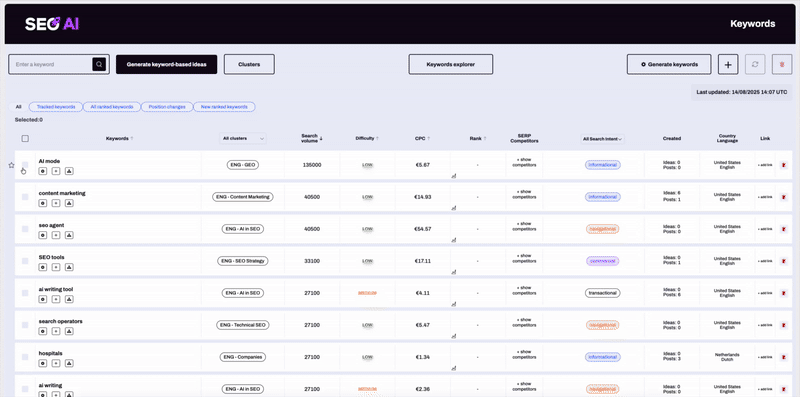Click Generate keyword-based ideas button

tap(167, 64)
